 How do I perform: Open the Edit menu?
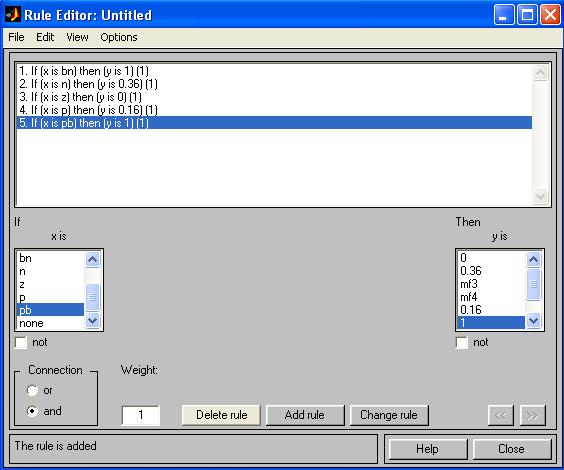(x=45, y=37)
